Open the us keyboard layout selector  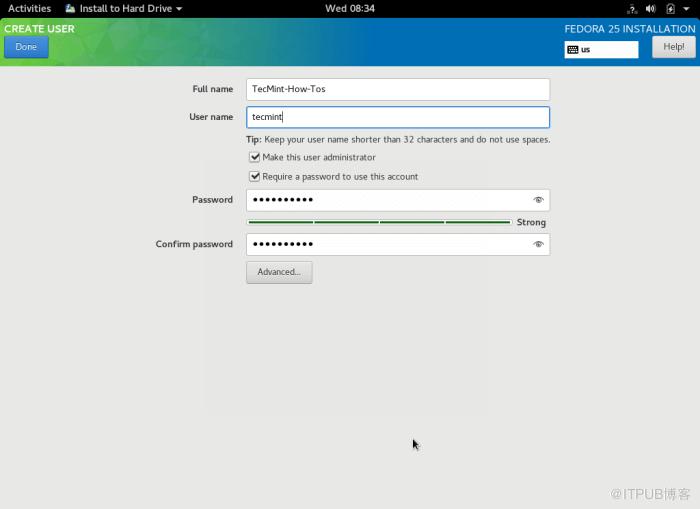coord(601,50)
